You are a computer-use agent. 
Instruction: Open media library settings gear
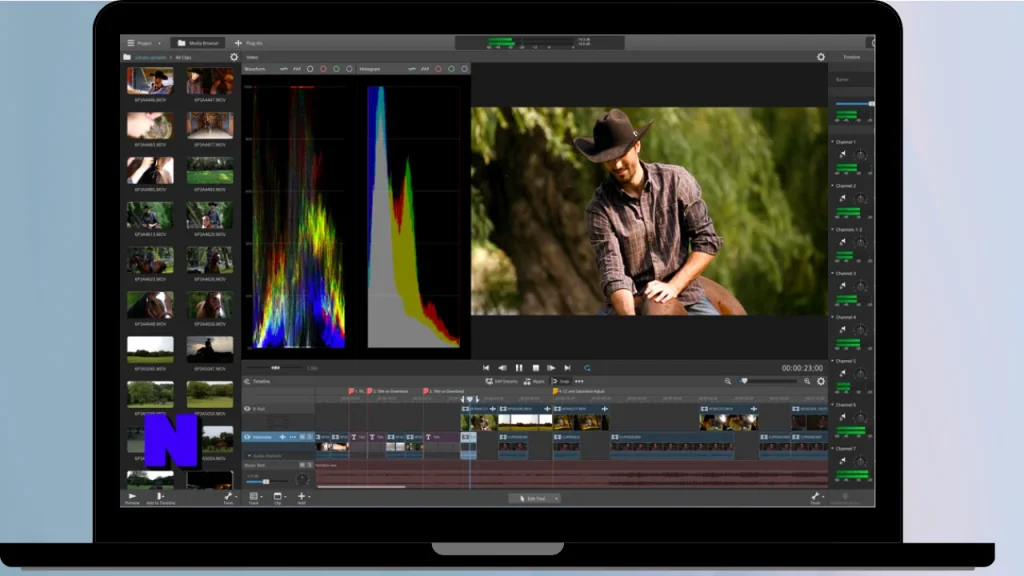pyautogui.click(x=234, y=57)
